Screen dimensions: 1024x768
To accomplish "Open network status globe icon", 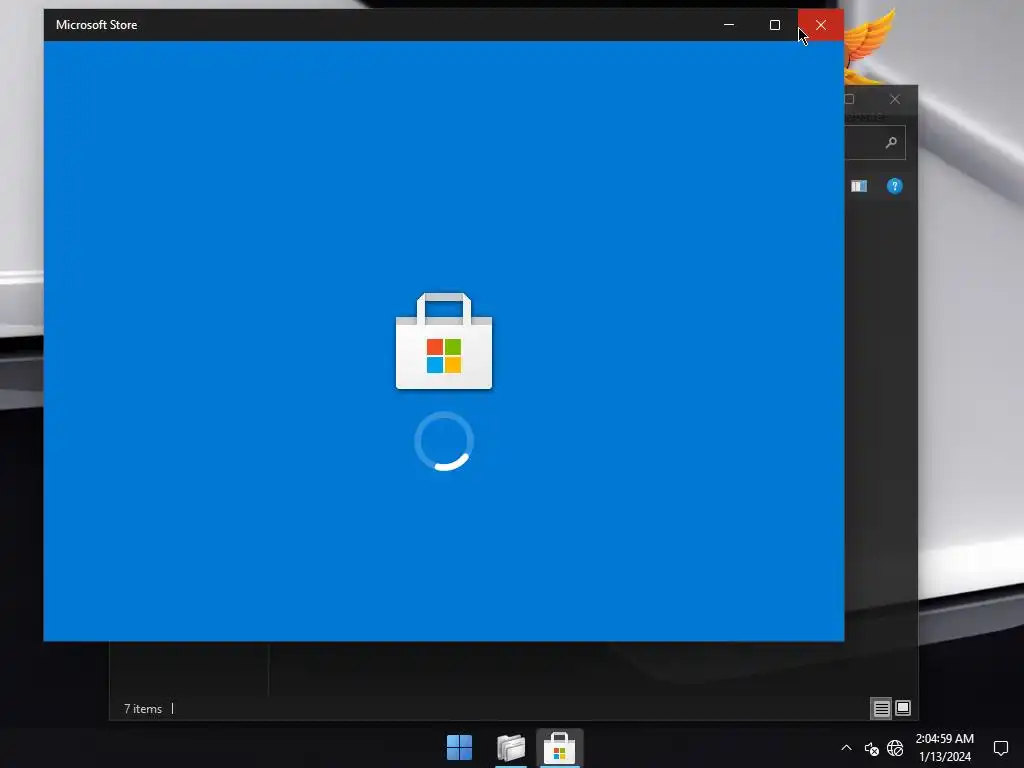I will pos(895,748).
